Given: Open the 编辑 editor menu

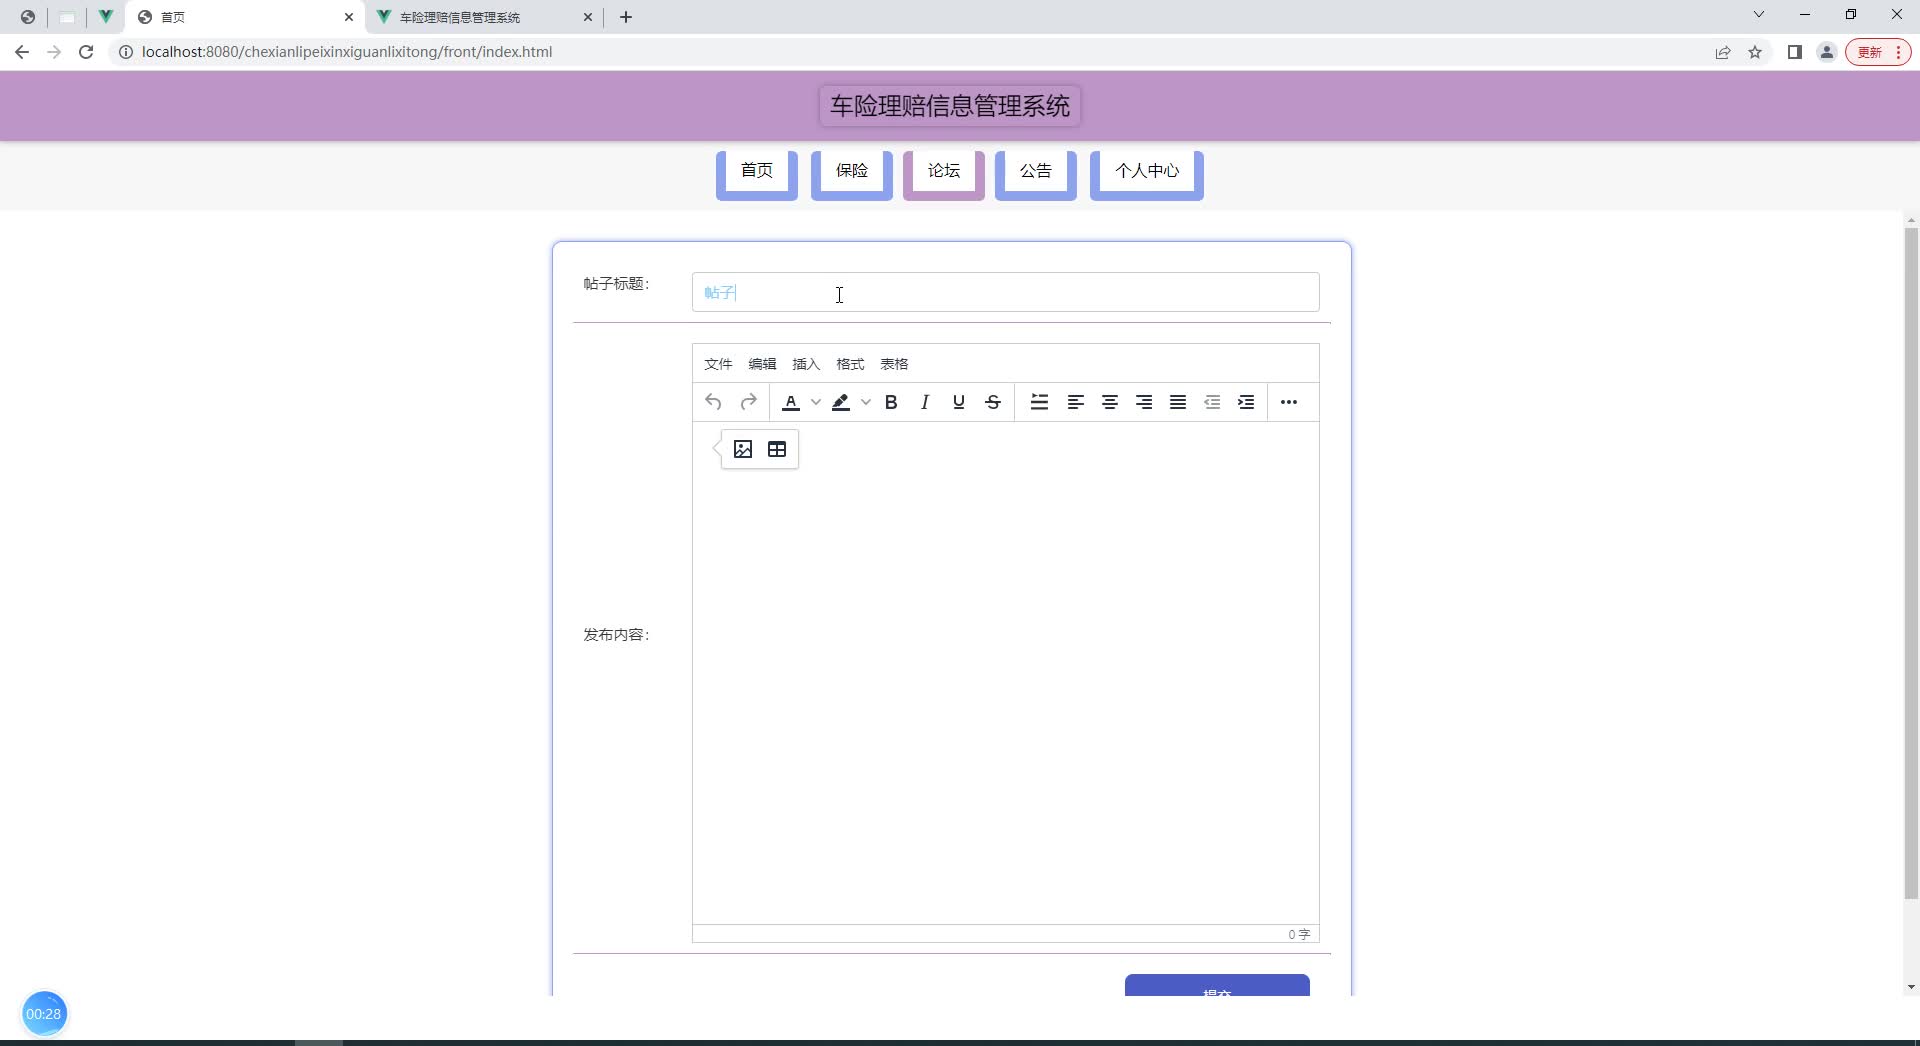Looking at the screenshot, I should coord(762,364).
